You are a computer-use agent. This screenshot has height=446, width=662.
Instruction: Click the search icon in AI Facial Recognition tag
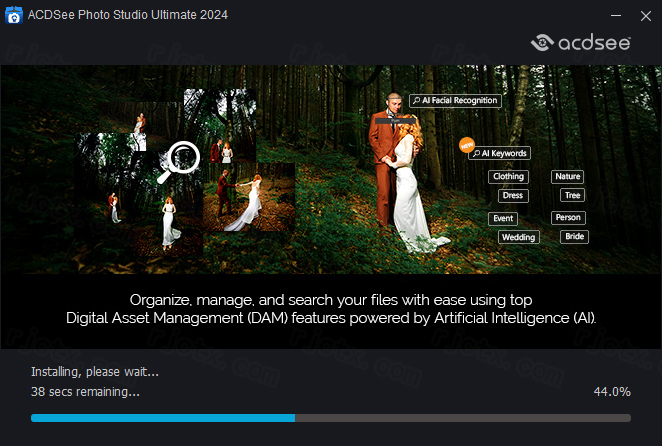pos(416,100)
